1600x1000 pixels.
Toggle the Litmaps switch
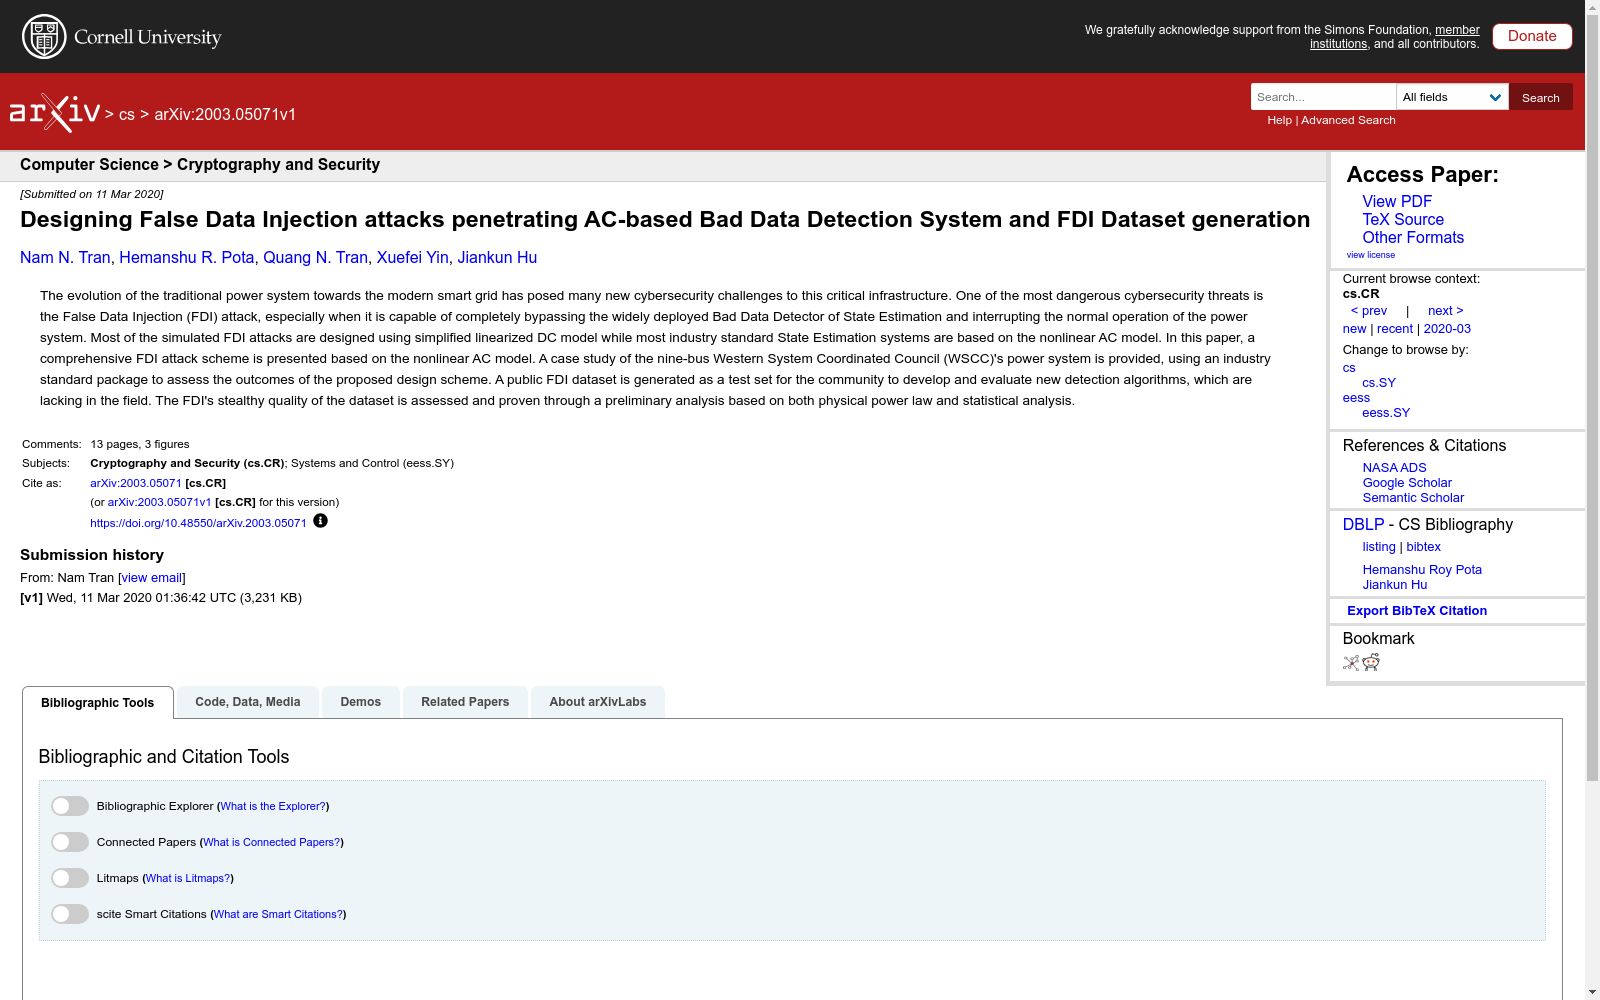click(70, 878)
